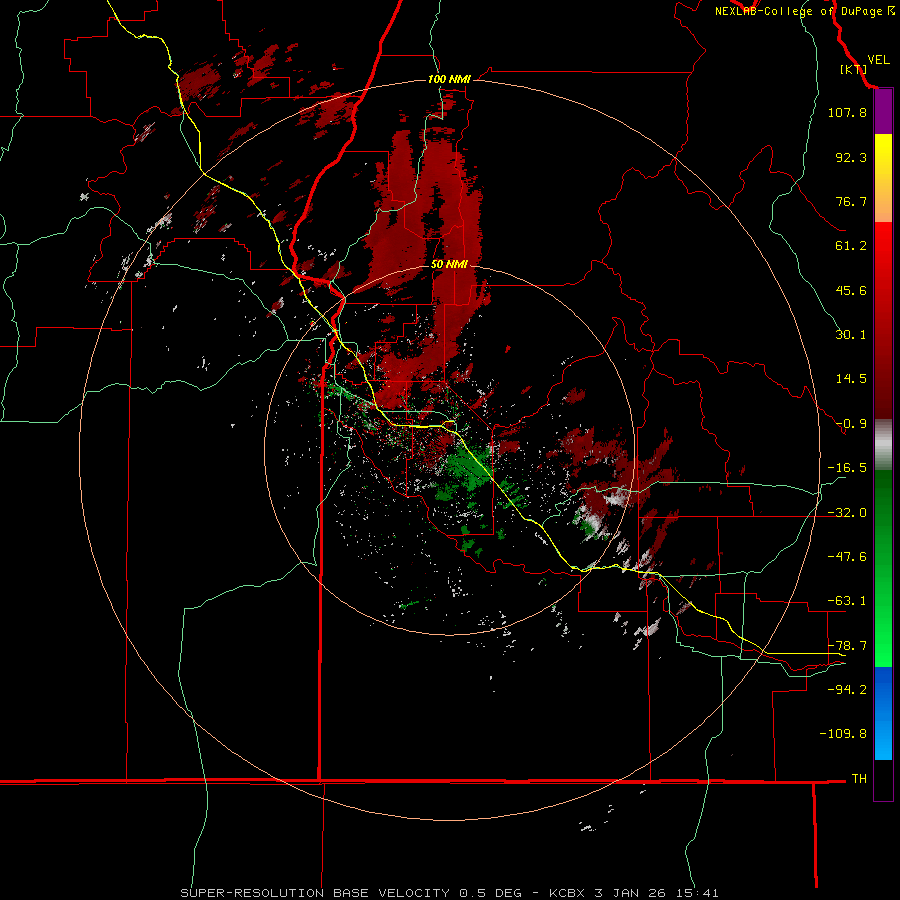Click the blue segment of the color bar
This screenshot has width=900, height=900.
(883, 713)
